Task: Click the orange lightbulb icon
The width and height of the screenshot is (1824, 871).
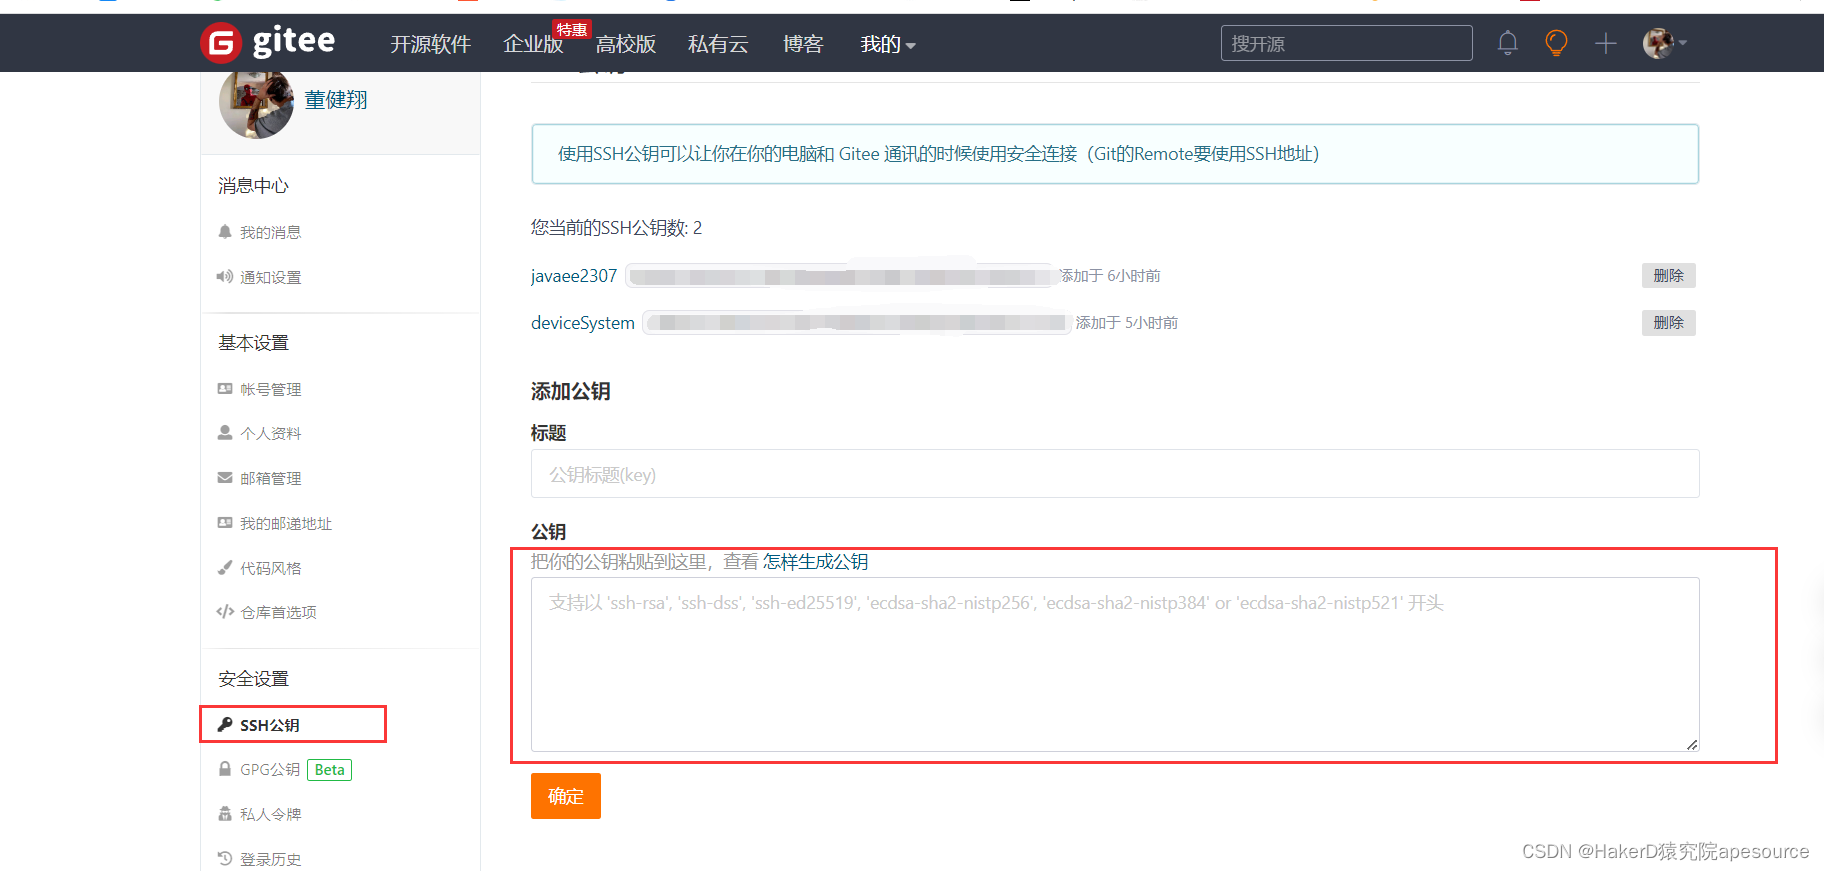Action: [1556, 43]
